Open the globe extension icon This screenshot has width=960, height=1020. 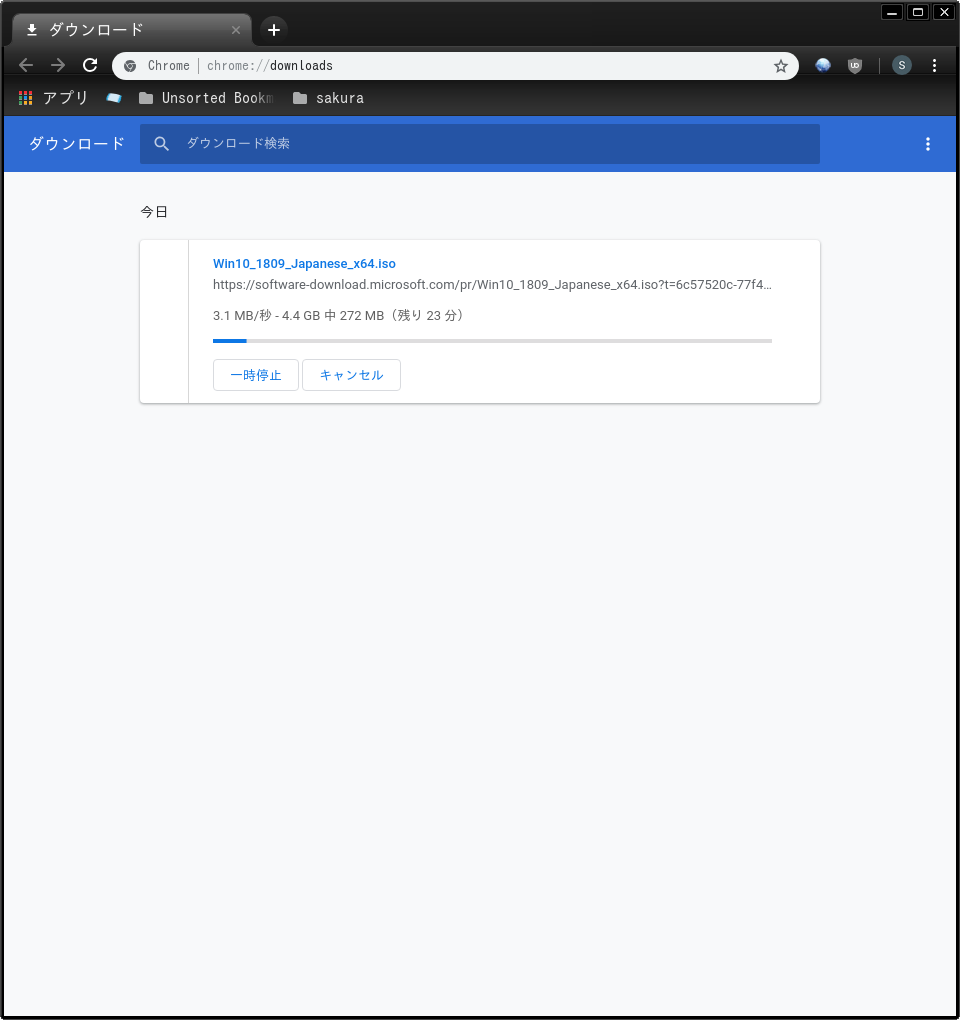823,65
